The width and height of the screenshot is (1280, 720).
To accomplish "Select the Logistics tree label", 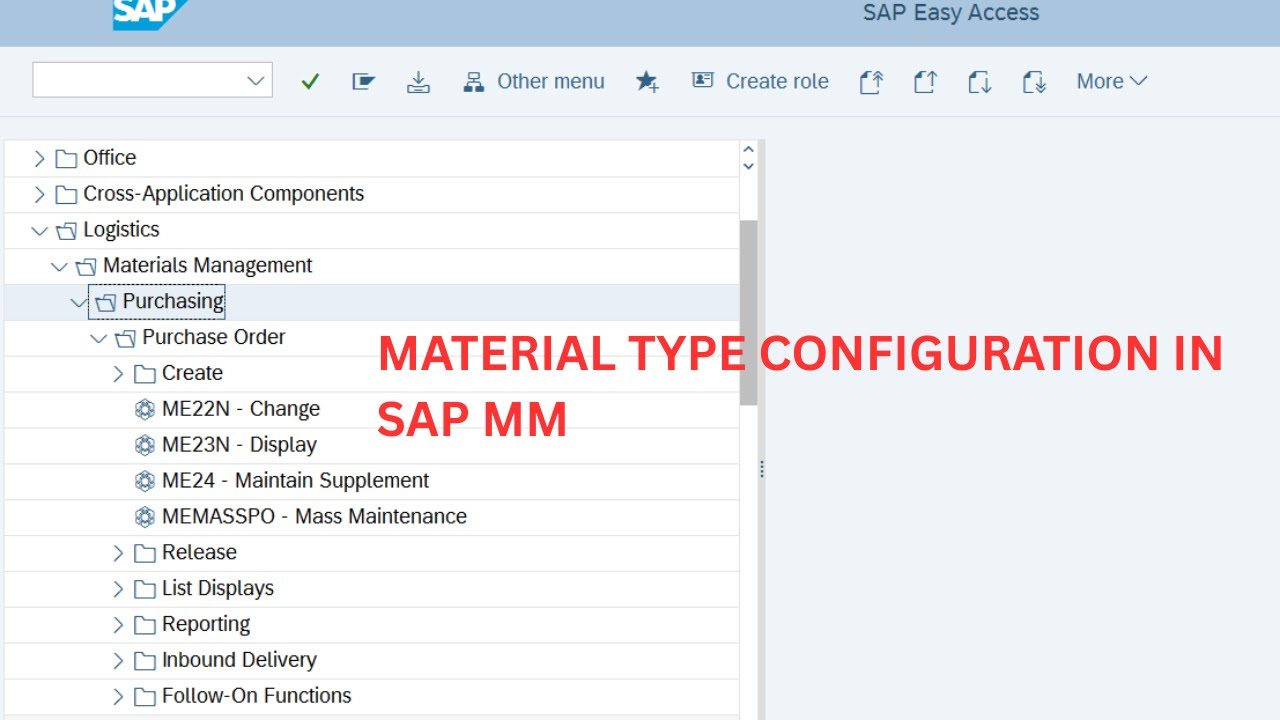I will pyautogui.click(x=121, y=230).
